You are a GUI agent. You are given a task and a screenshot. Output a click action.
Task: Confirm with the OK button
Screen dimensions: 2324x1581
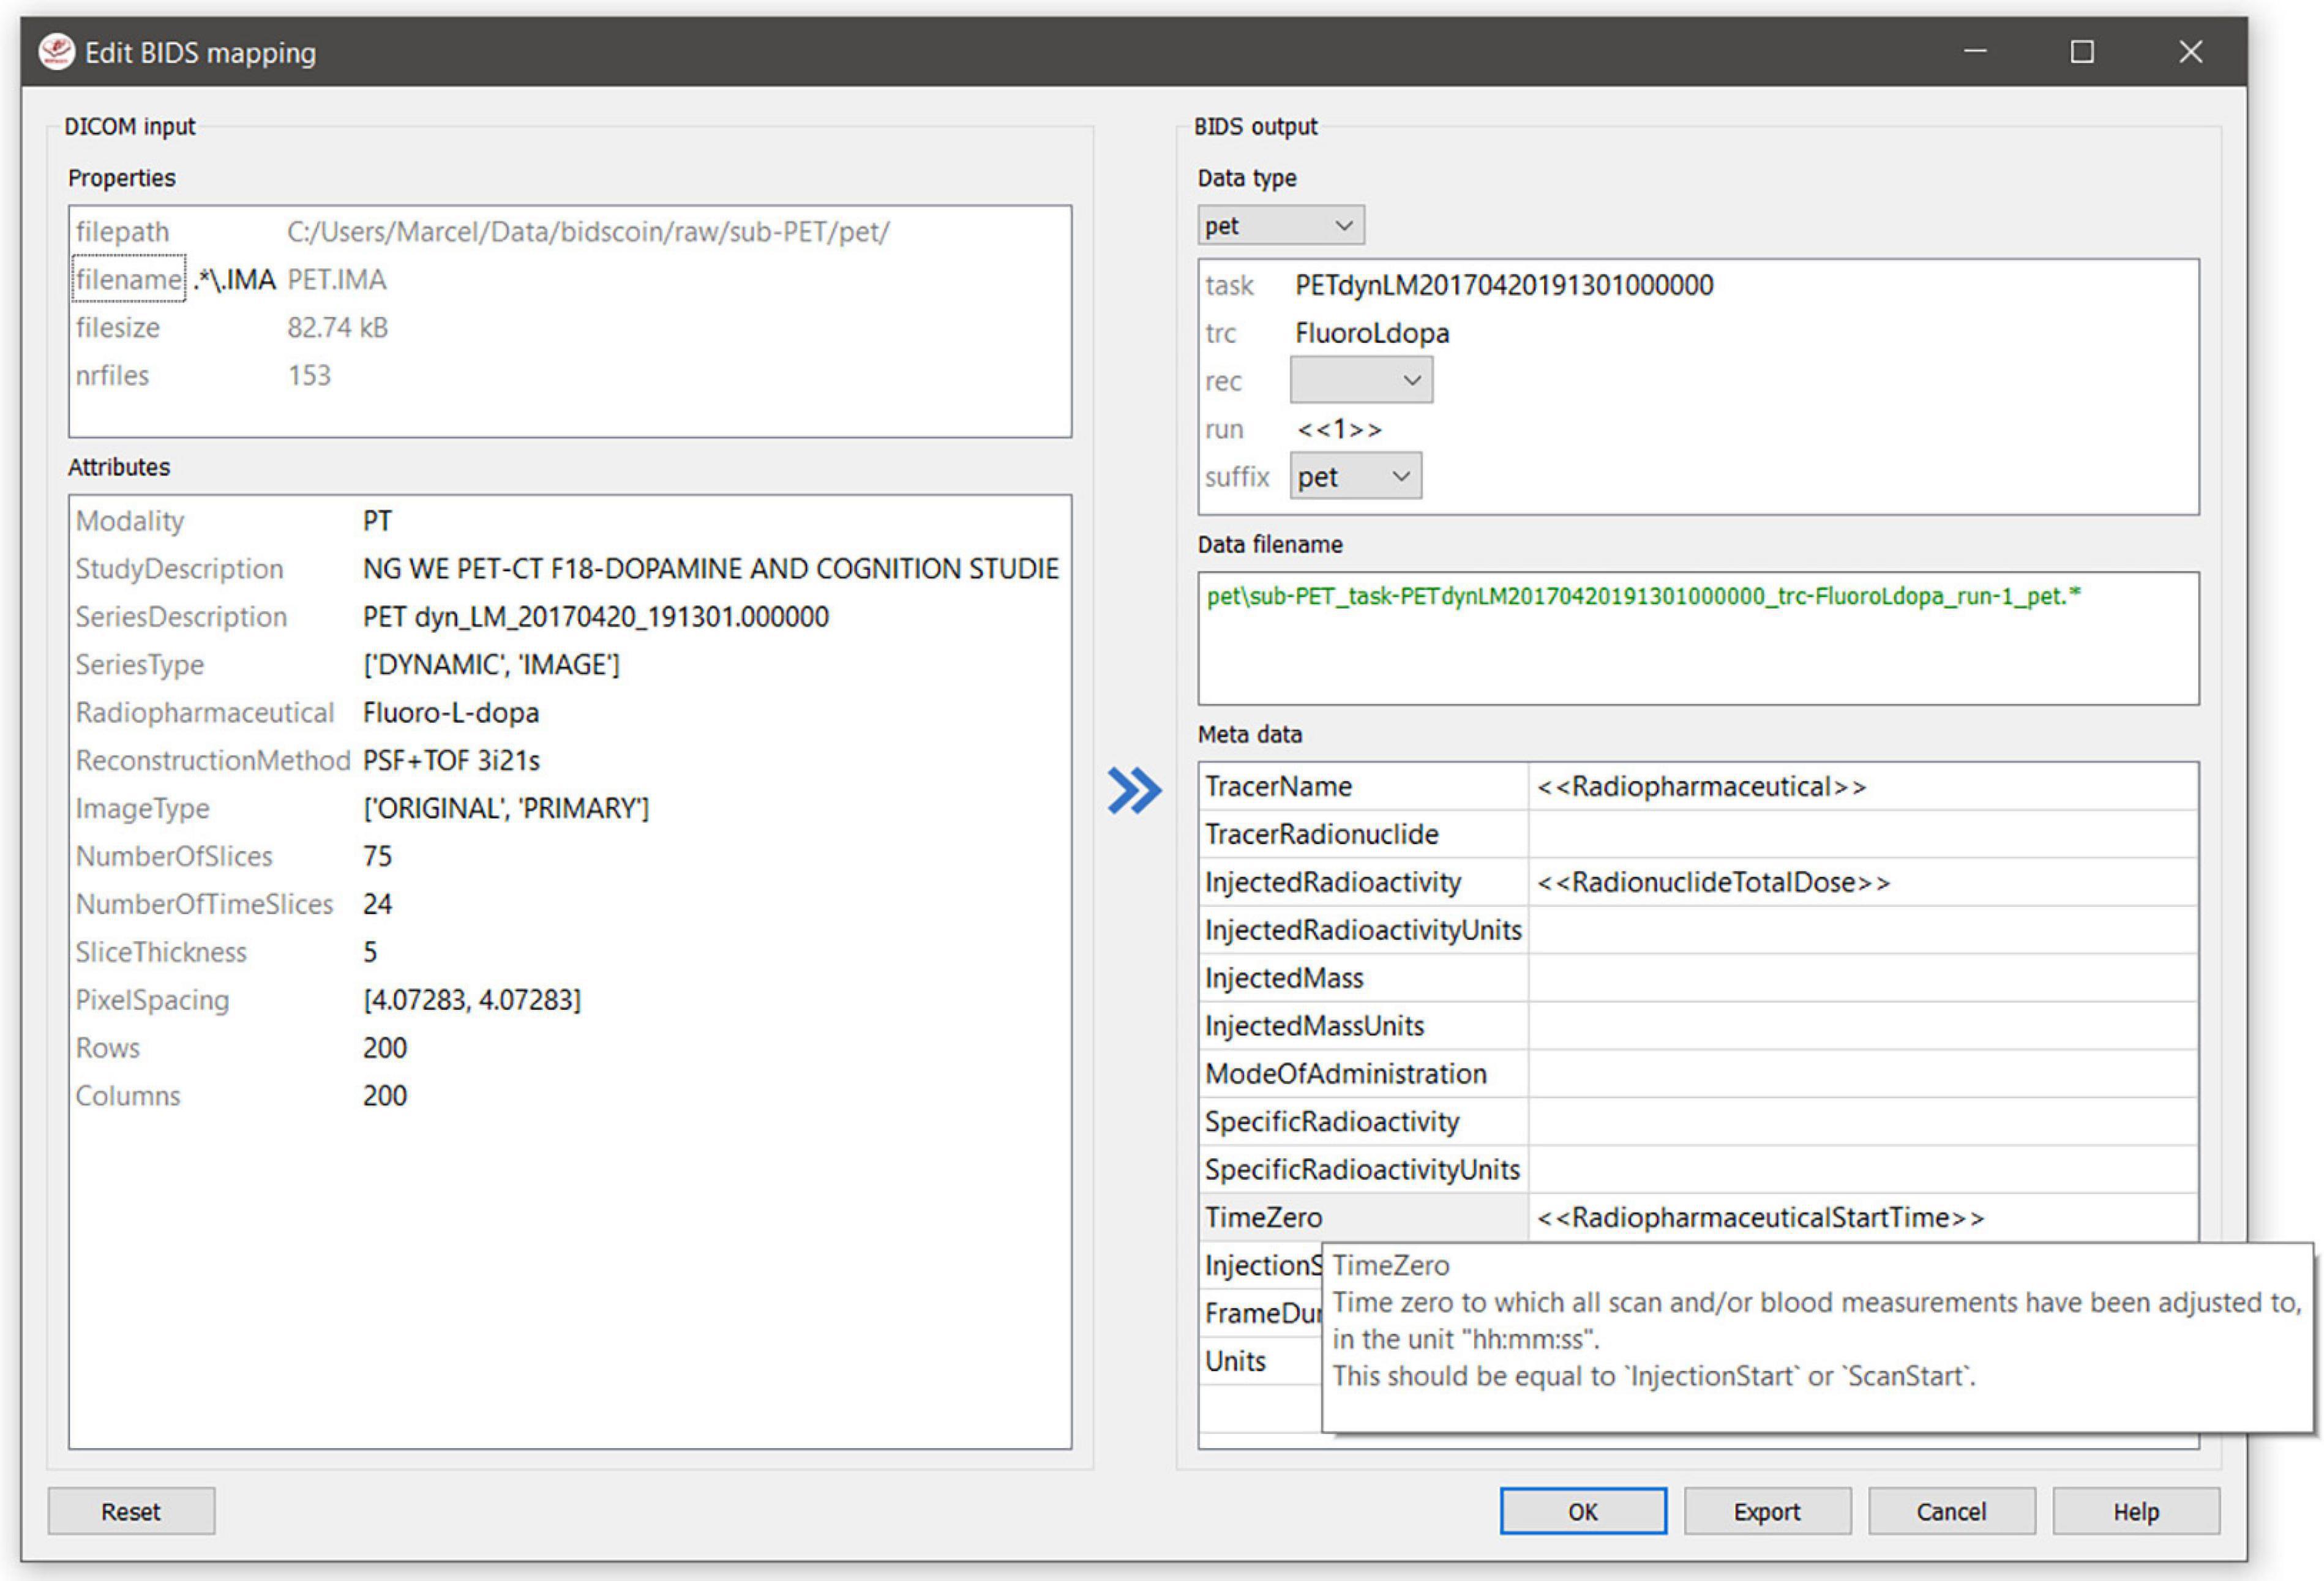(x=1583, y=1511)
